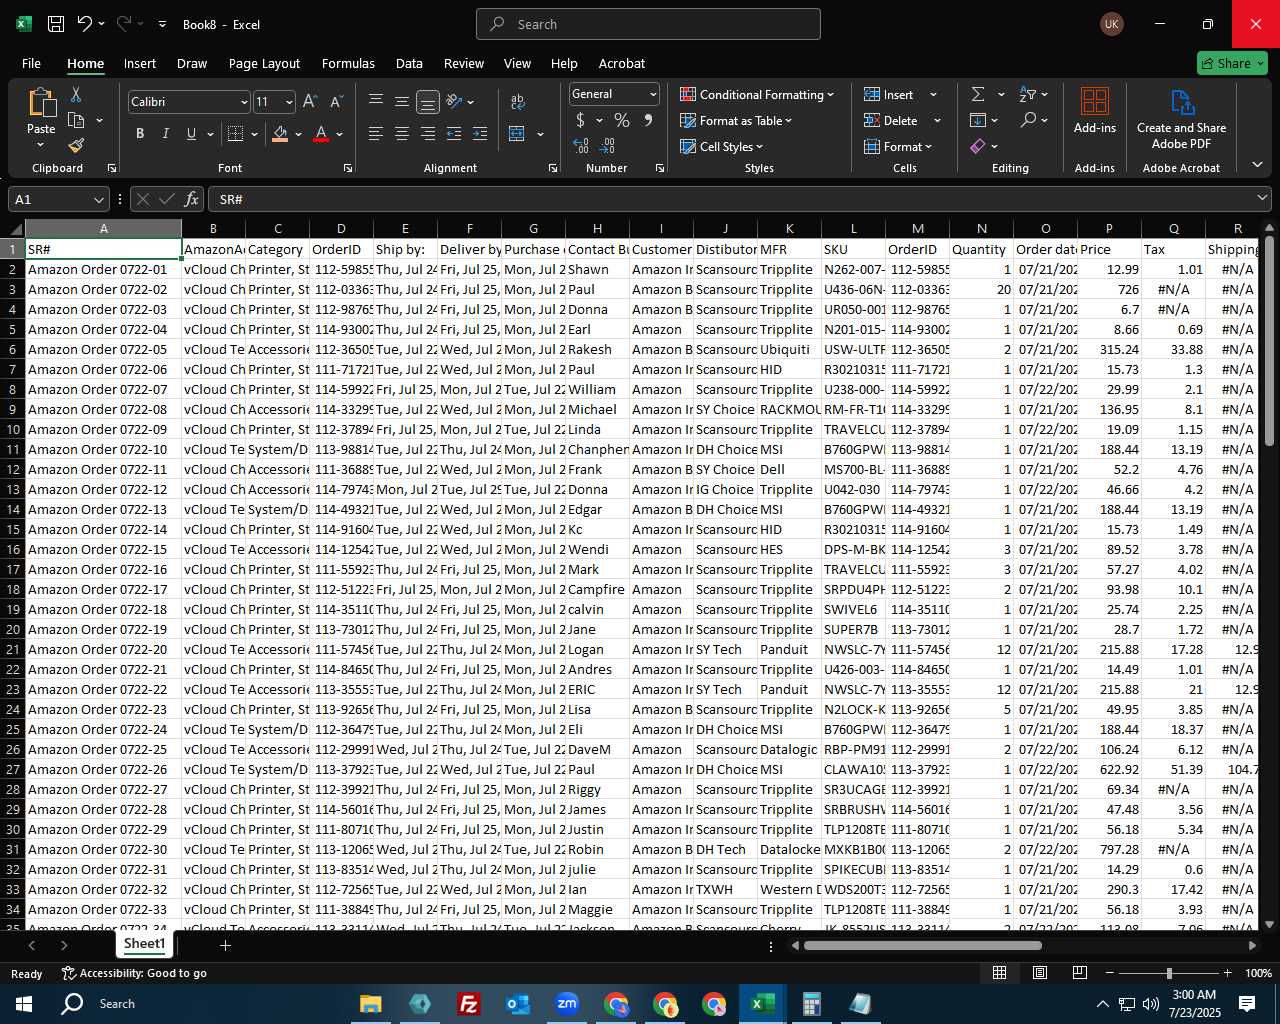The height and width of the screenshot is (1024, 1280).
Task: Switch to the Review tab
Action: pyautogui.click(x=464, y=63)
